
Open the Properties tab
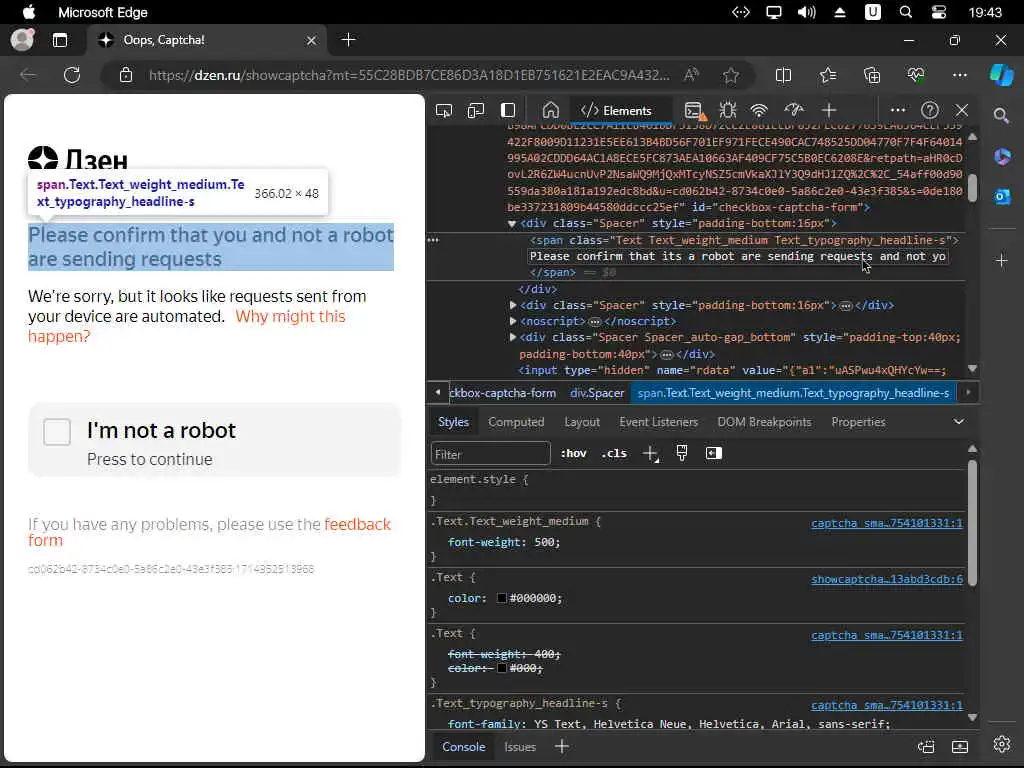[858, 422]
